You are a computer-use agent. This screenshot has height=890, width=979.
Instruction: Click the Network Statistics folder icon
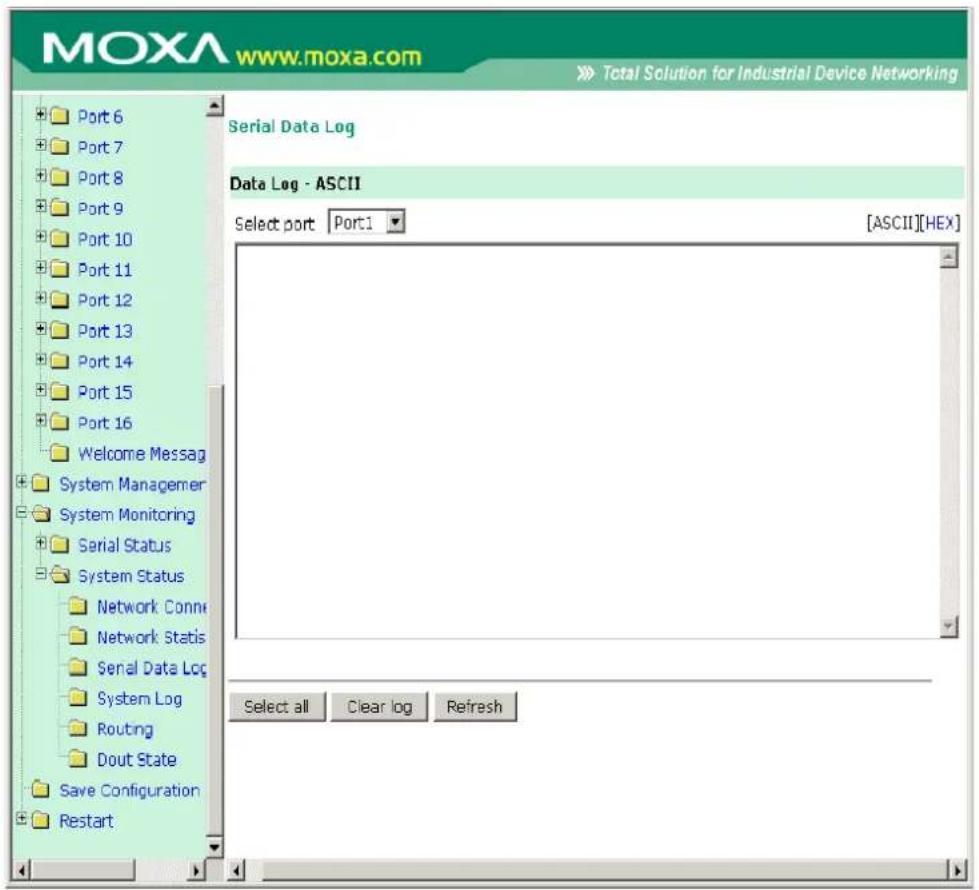coord(78,636)
